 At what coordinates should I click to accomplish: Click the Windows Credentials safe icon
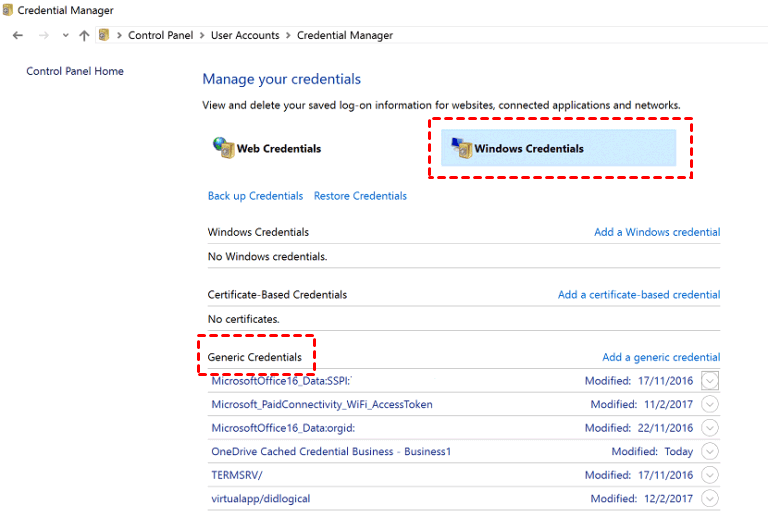tap(461, 148)
